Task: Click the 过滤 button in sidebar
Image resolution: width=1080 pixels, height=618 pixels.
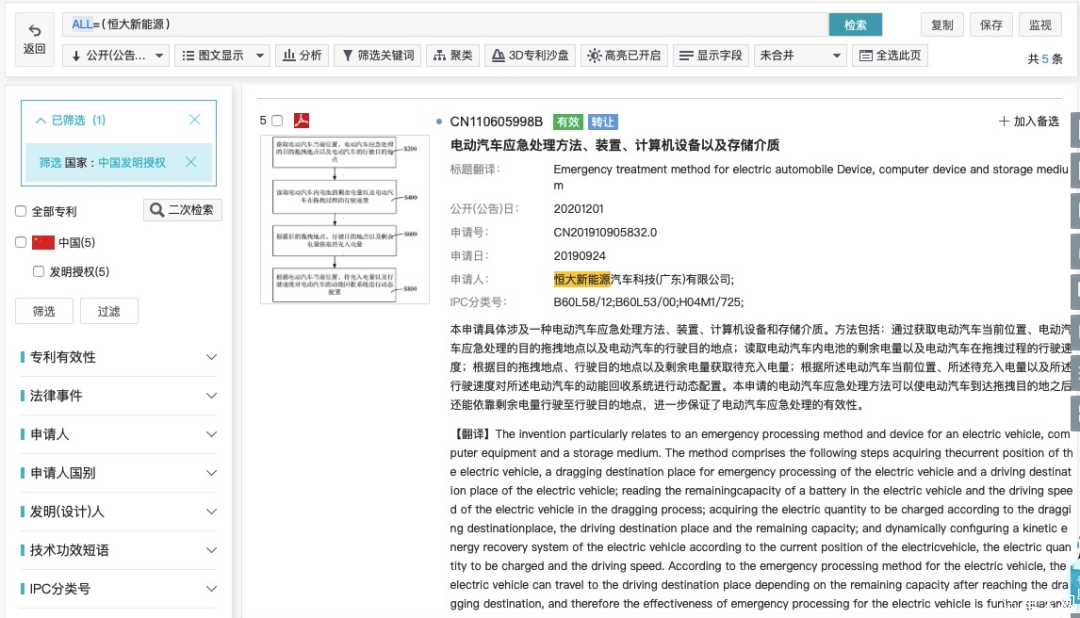Action: tap(109, 311)
